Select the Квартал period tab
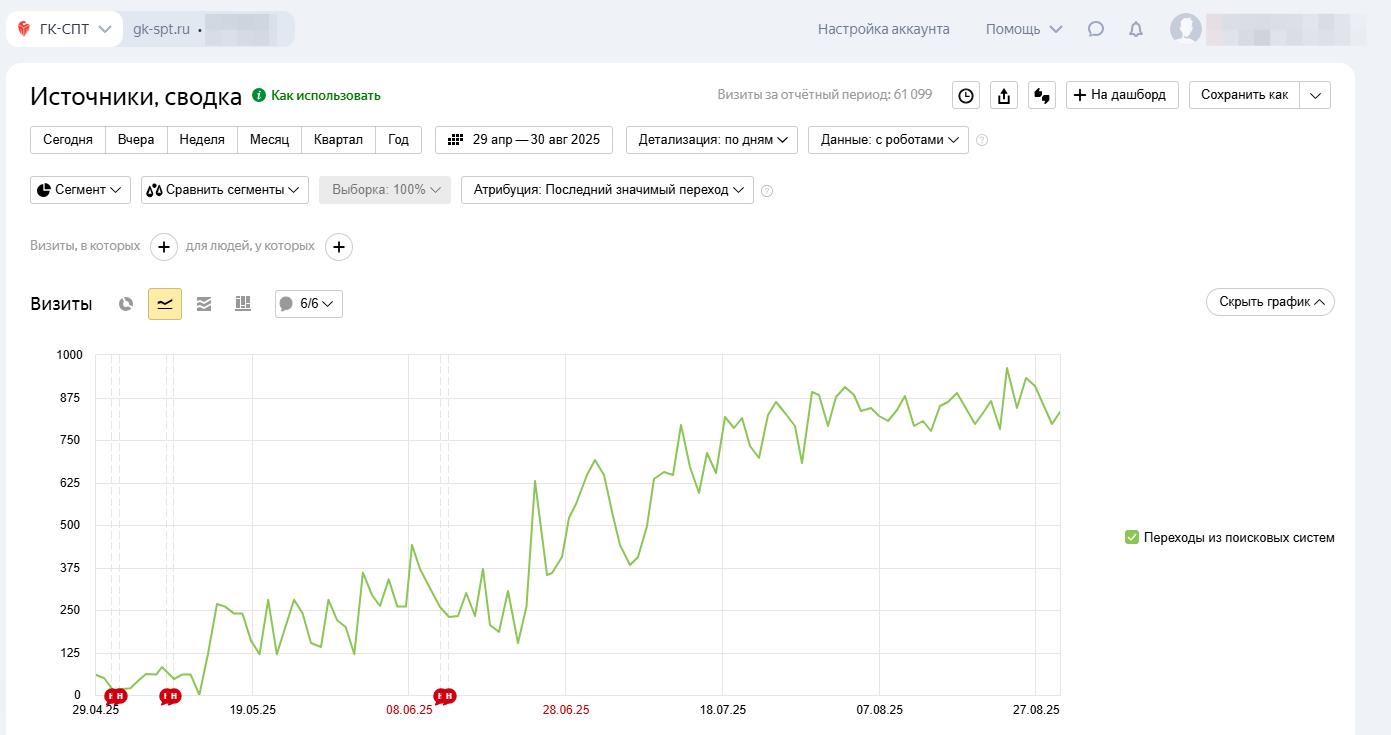 point(338,140)
